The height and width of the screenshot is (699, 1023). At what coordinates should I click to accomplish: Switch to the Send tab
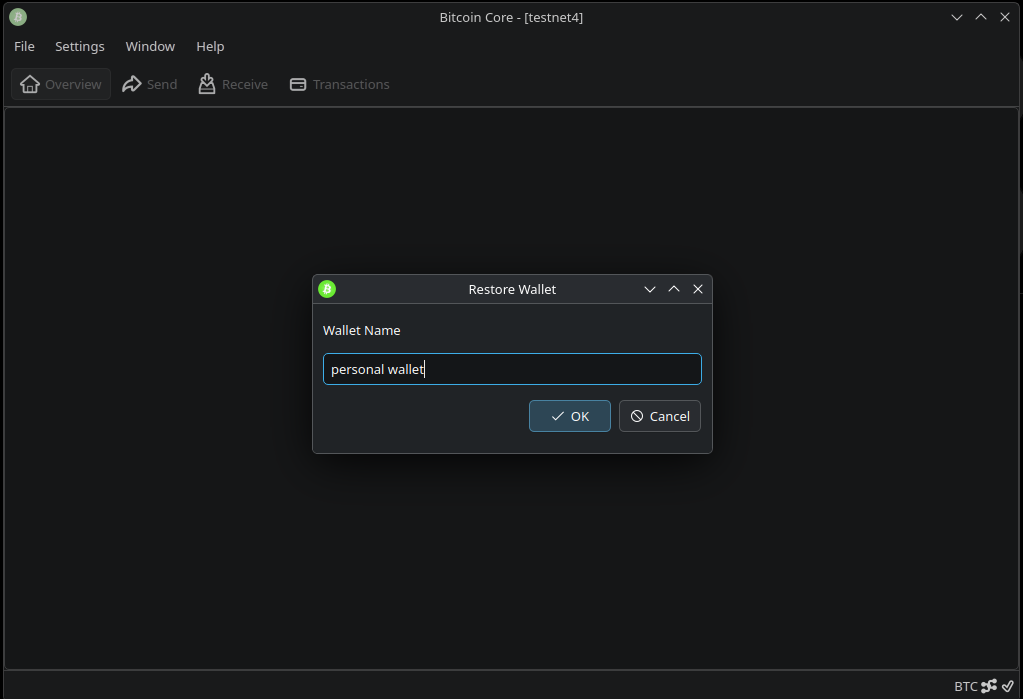coord(149,84)
